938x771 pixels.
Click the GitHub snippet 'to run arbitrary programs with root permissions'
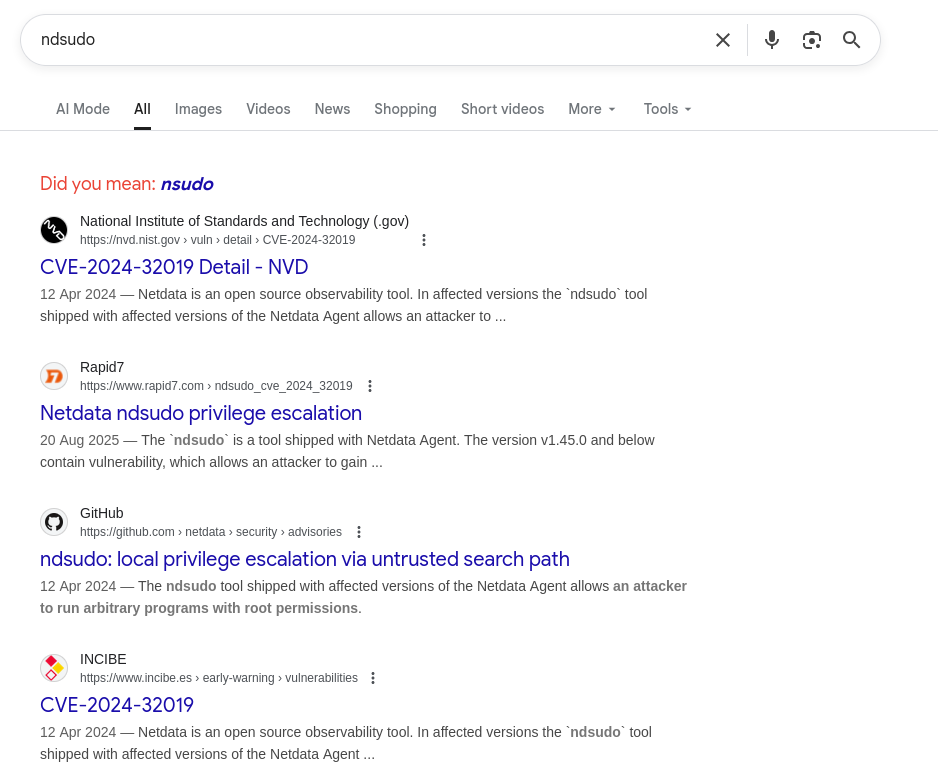click(200, 608)
